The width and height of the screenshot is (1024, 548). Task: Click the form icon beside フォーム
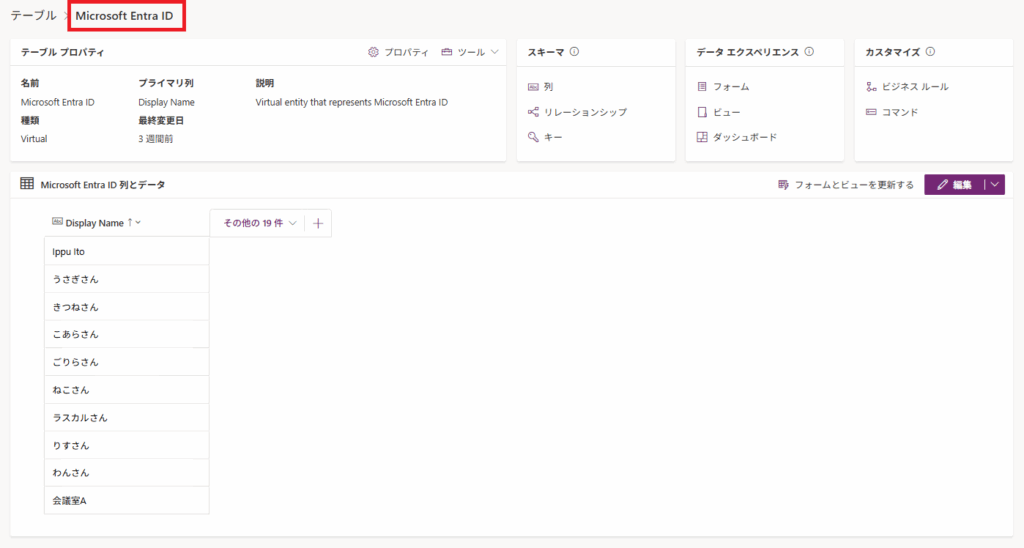(x=702, y=87)
